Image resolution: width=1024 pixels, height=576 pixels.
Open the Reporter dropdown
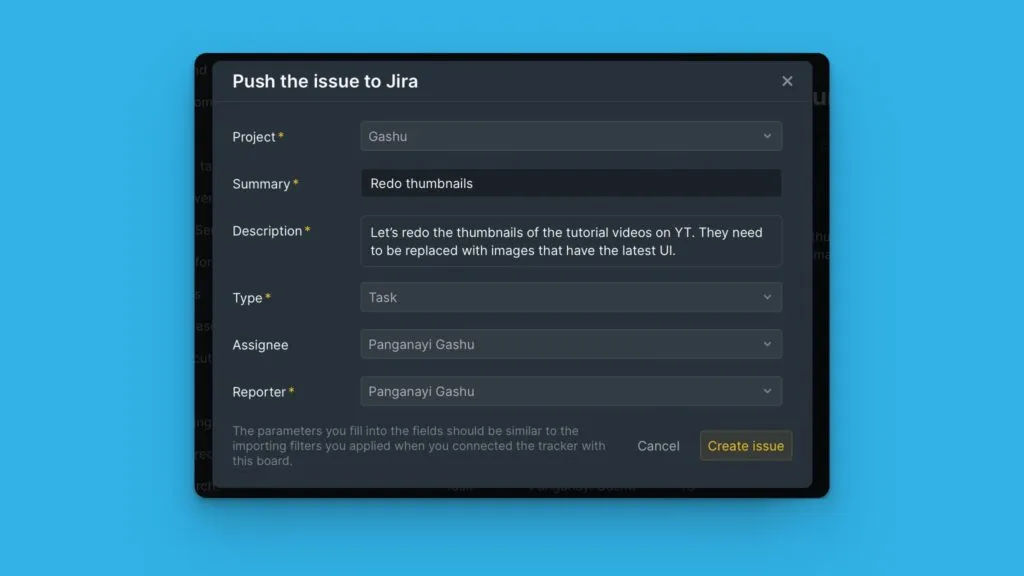[x=560, y=391]
